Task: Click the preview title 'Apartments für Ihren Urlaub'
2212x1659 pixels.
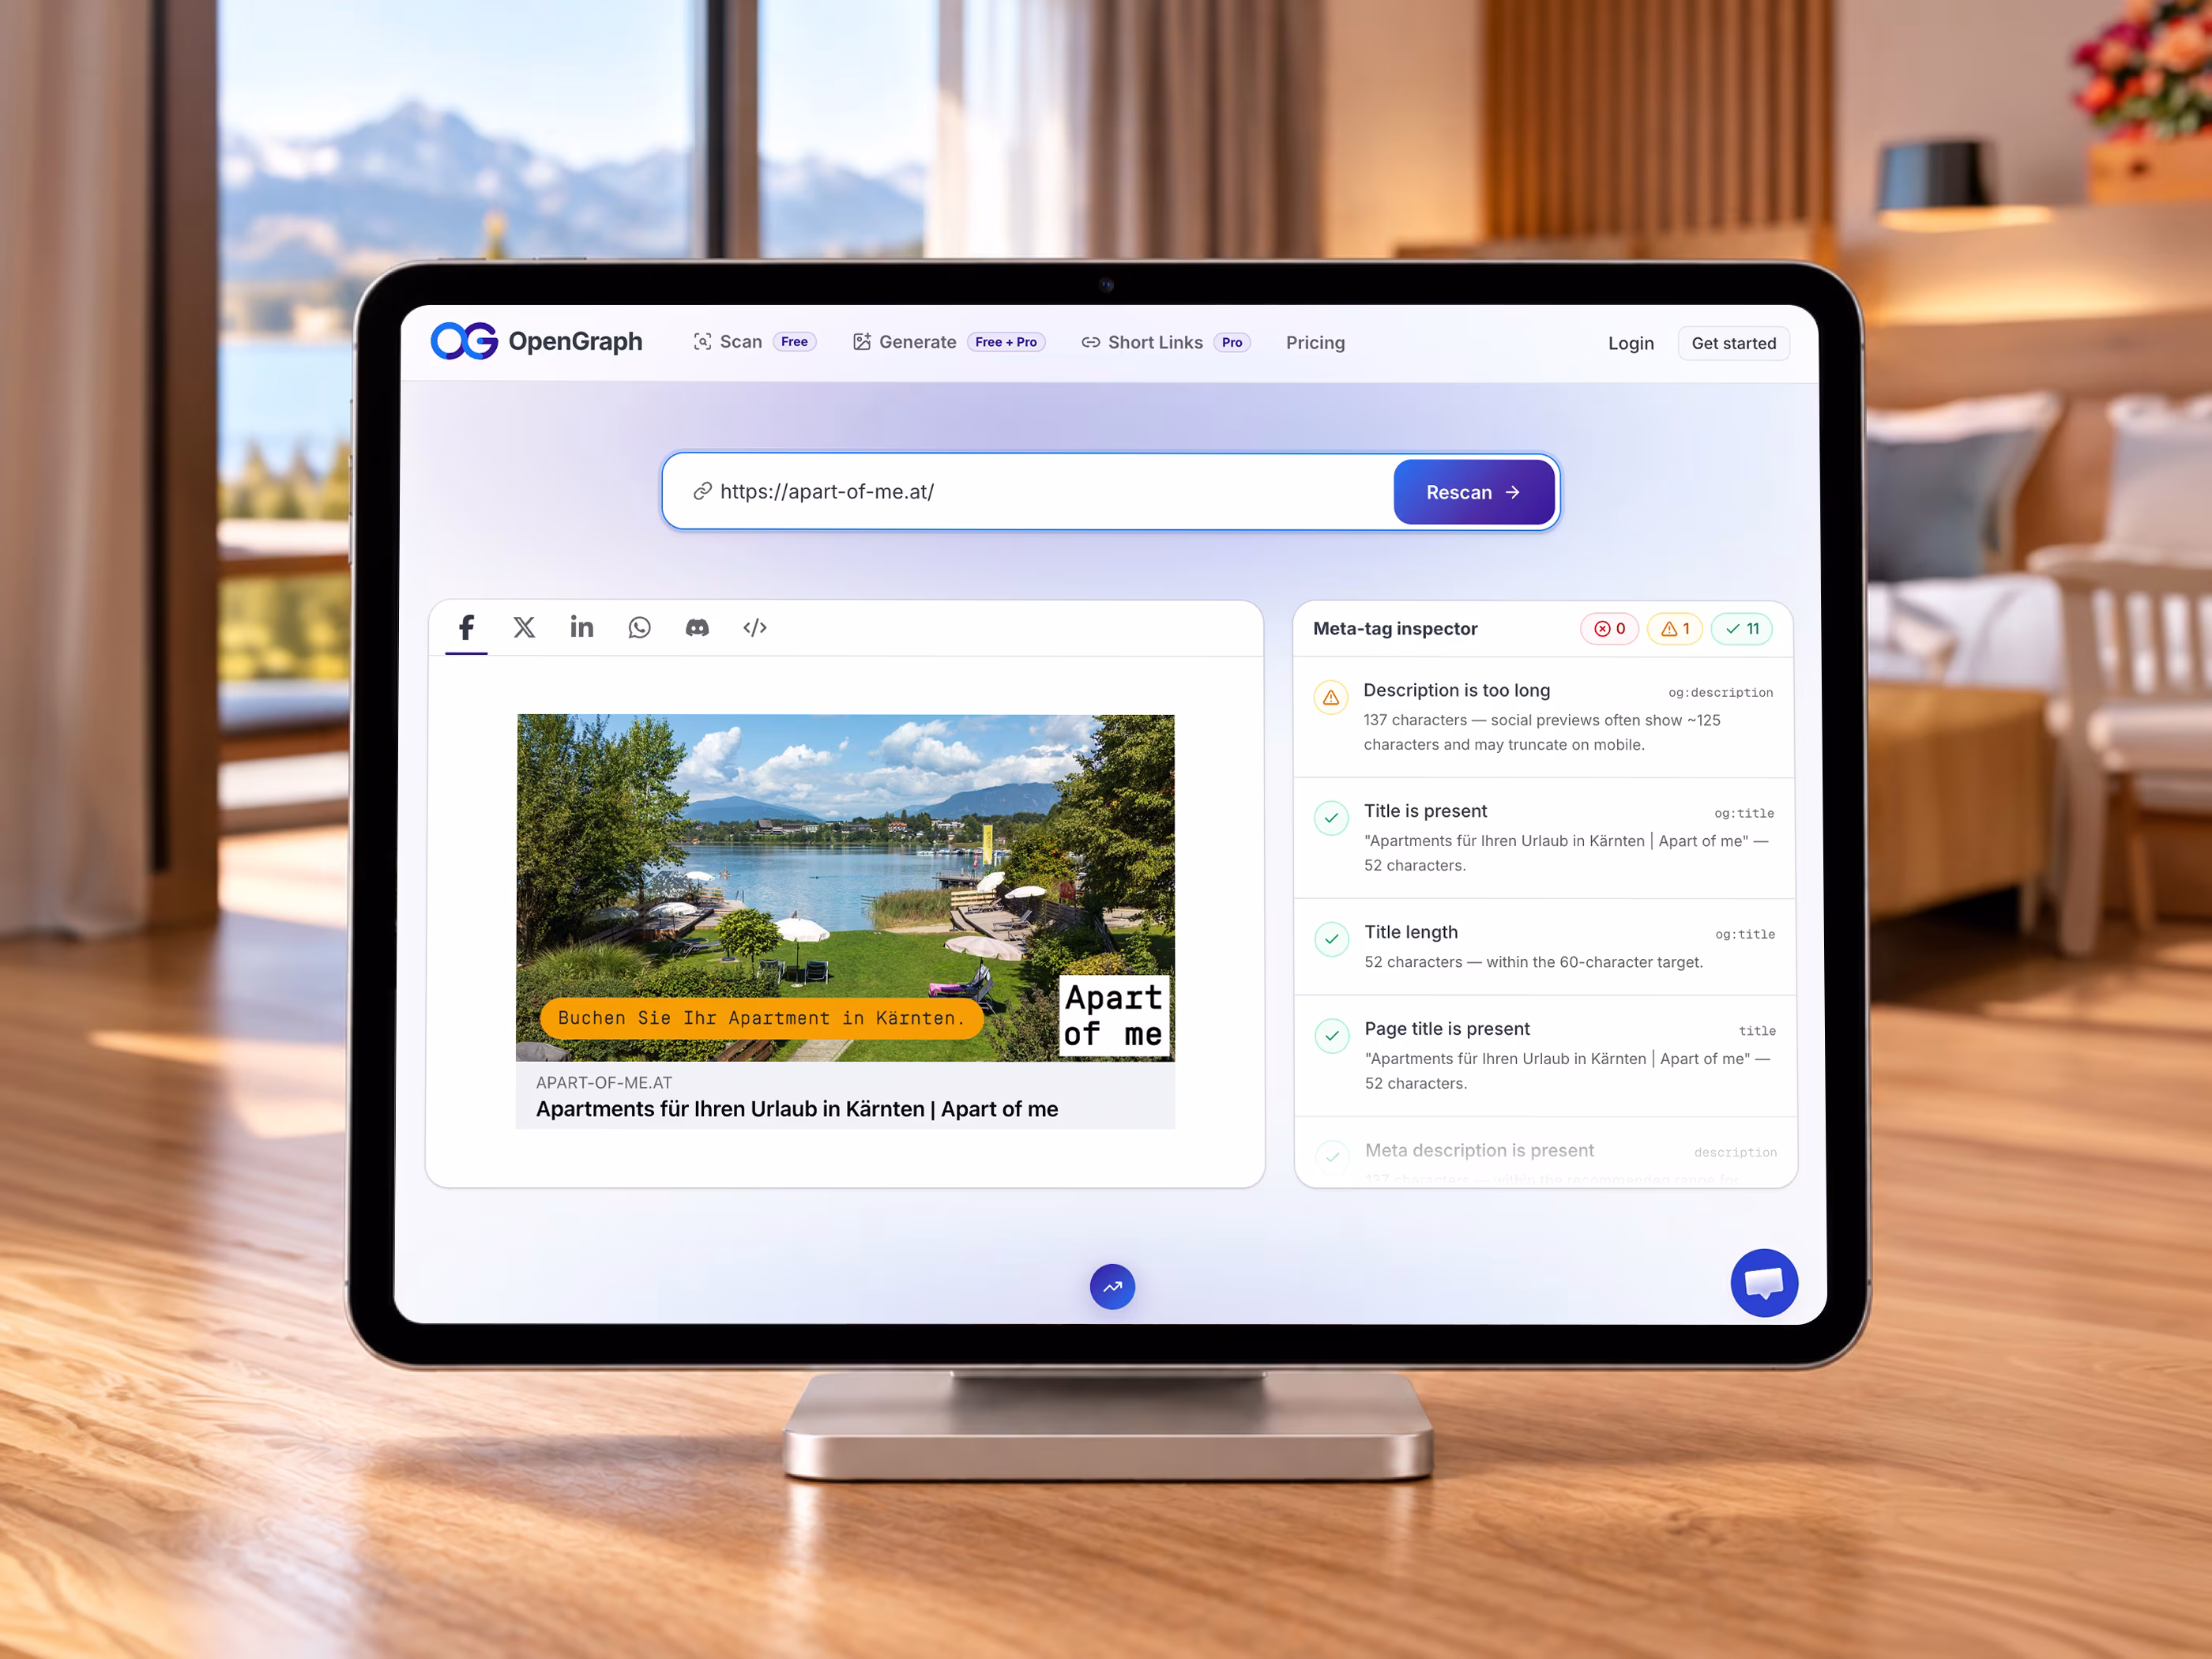Action: (797, 1109)
